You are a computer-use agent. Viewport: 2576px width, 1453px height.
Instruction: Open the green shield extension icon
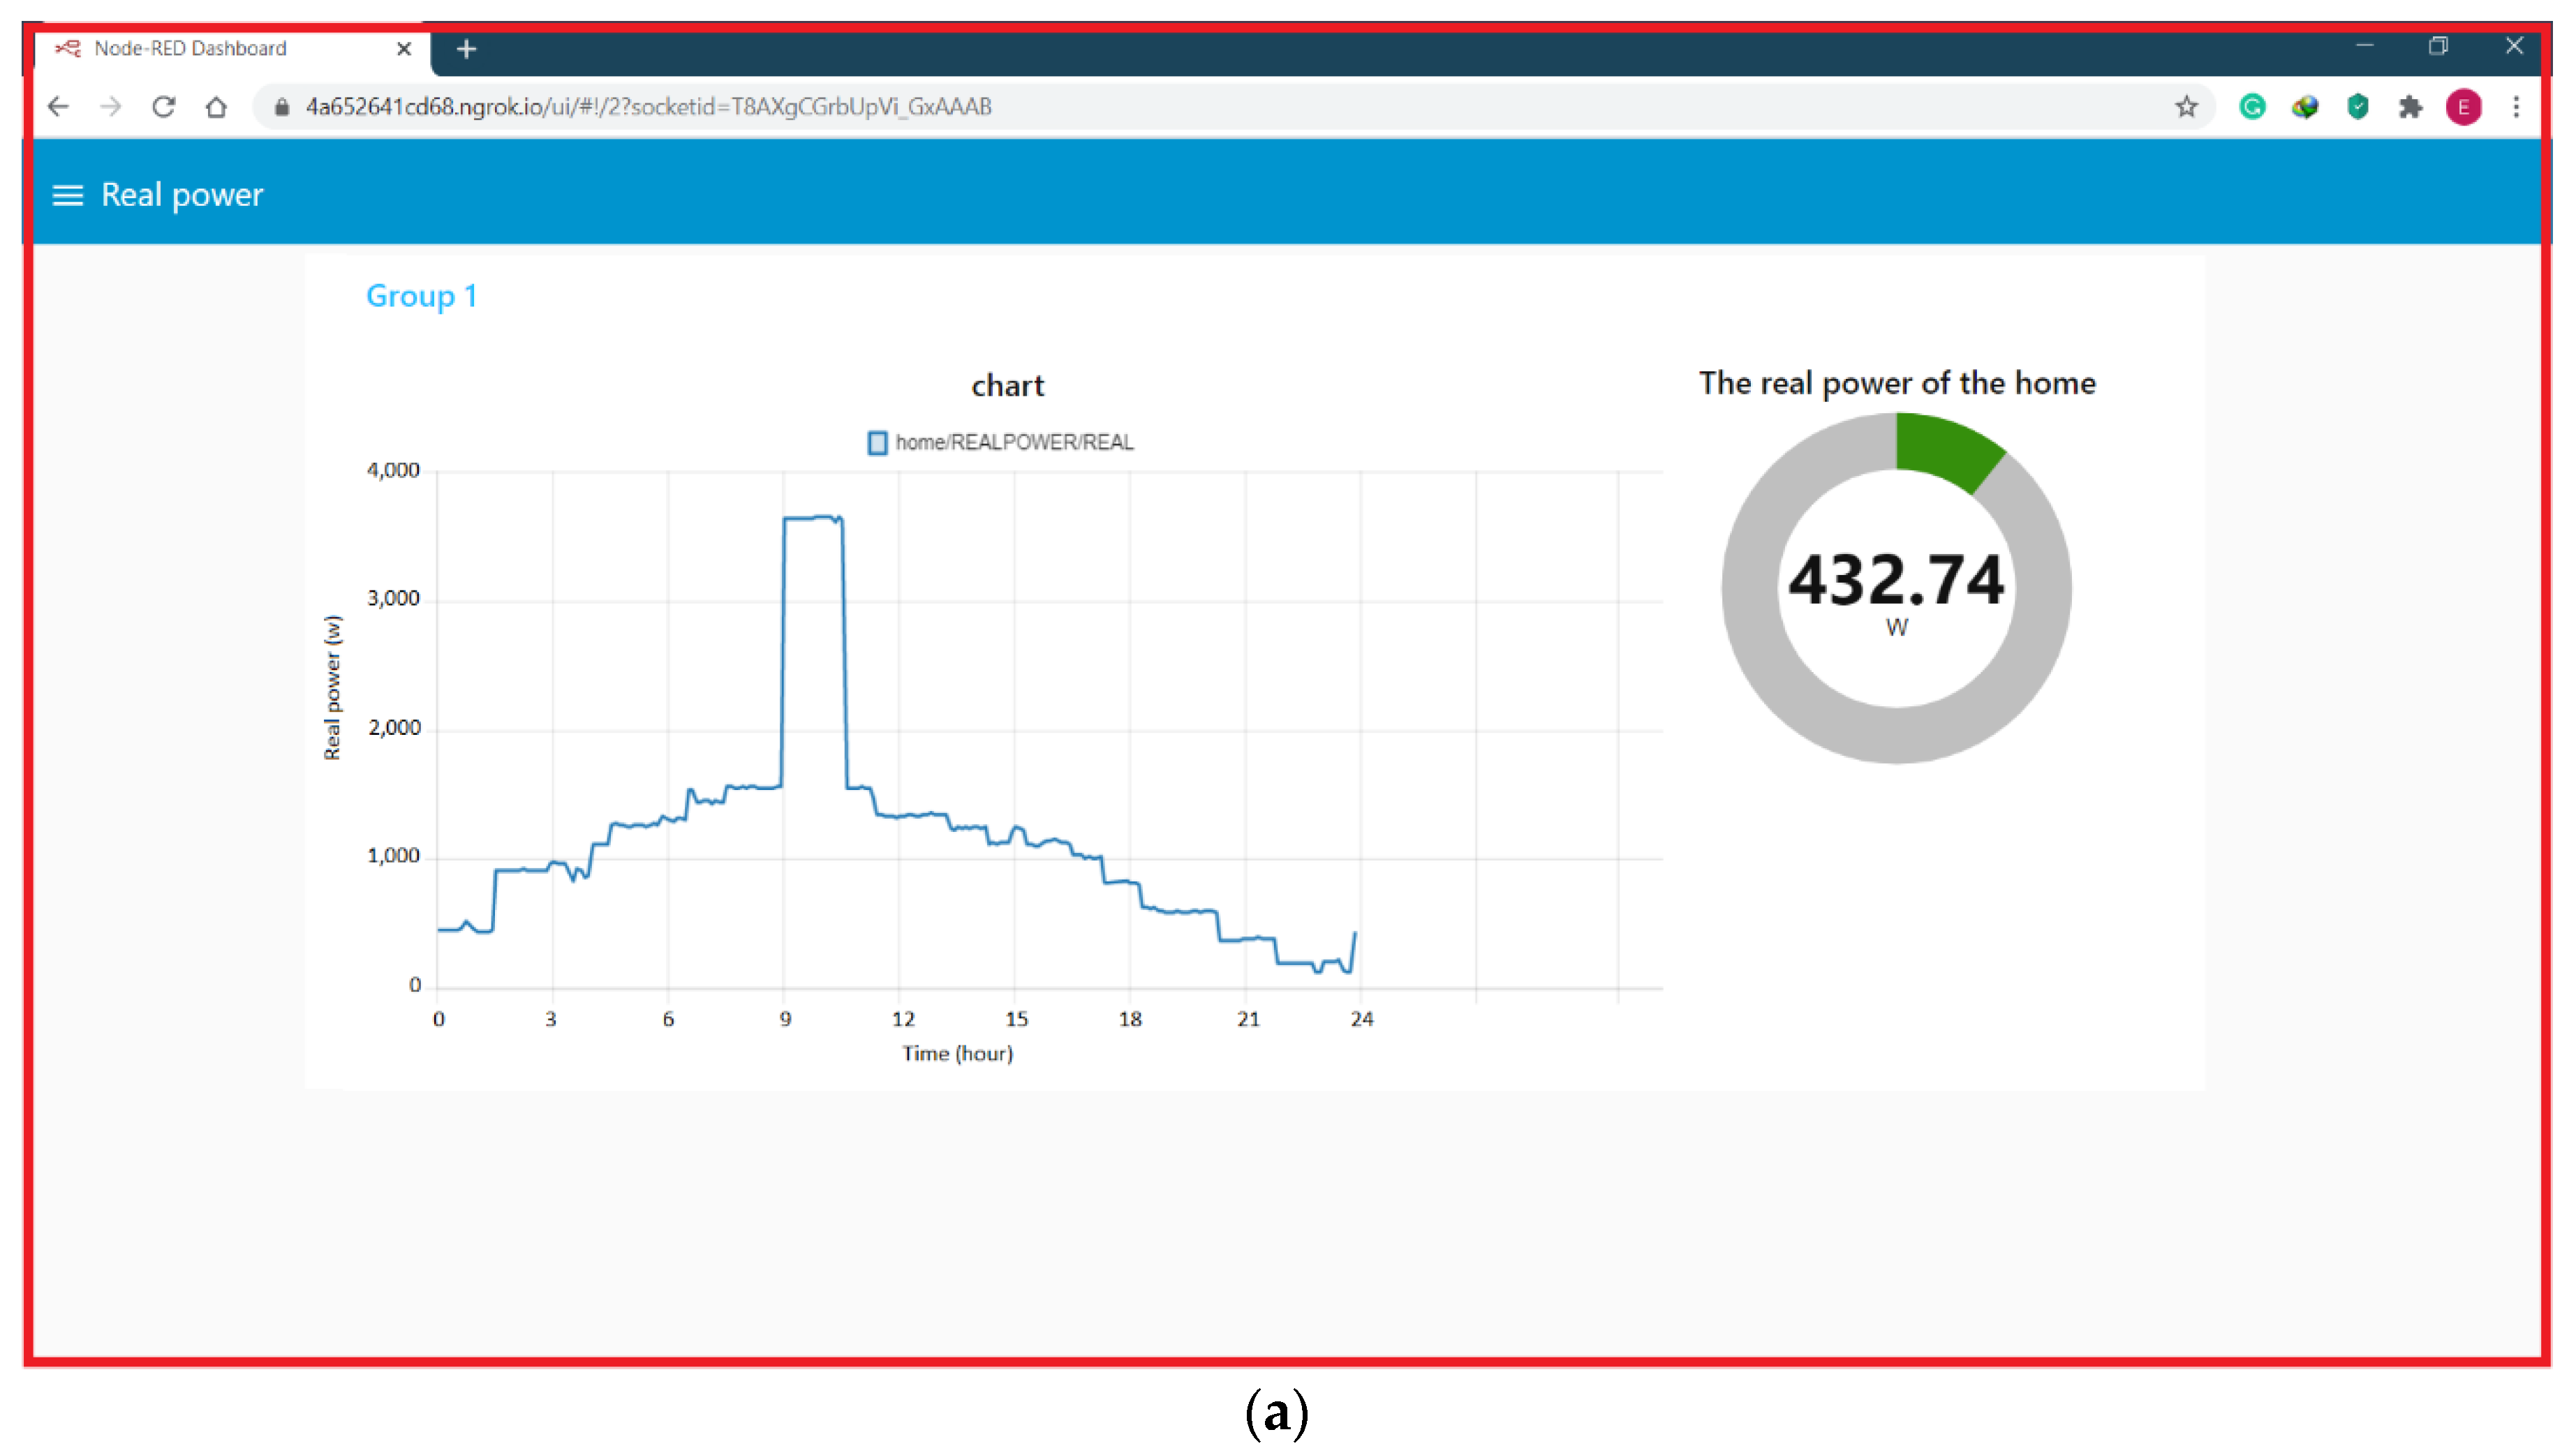click(2357, 107)
